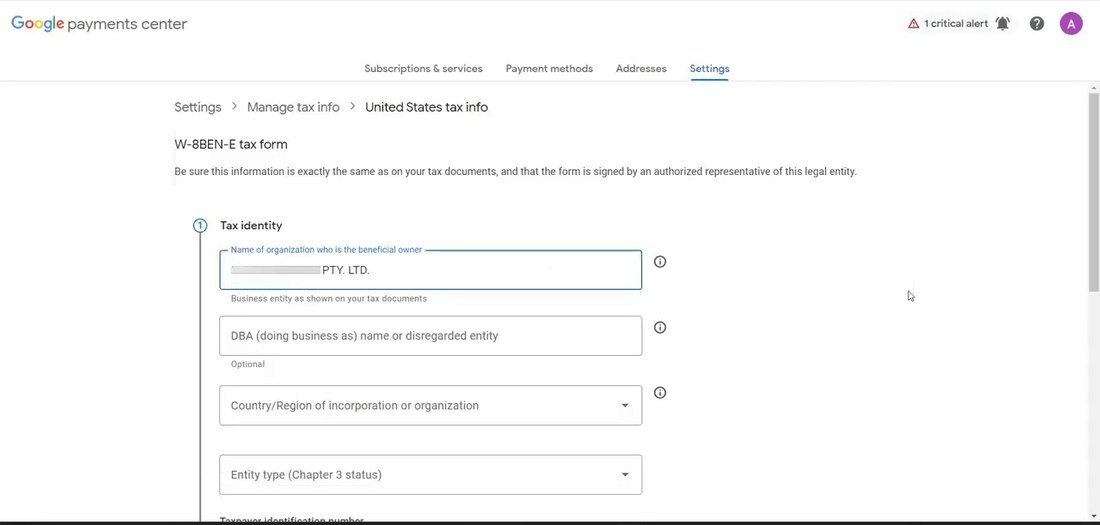Go to Settings breadcrumb link
The image size is (1100, 525).
pos(198,107)
